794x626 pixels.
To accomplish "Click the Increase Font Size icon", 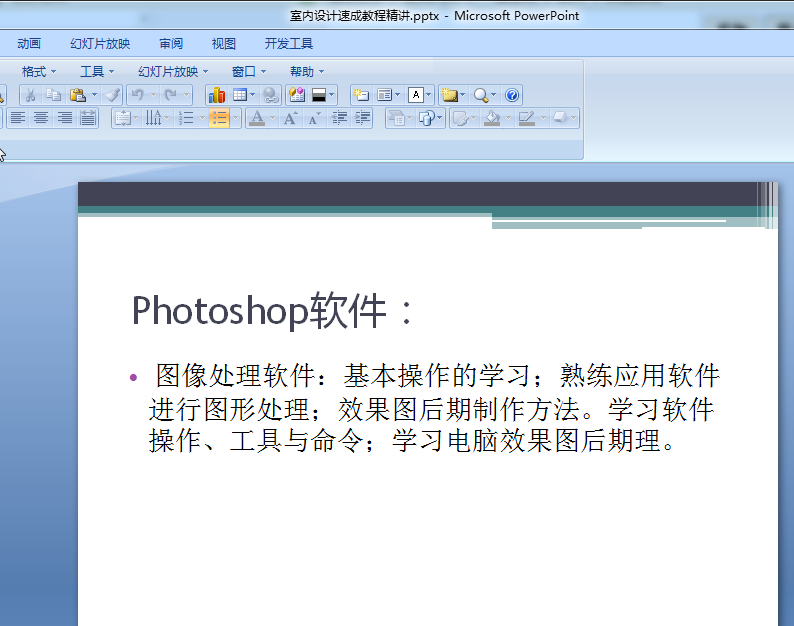I will 290,118.
